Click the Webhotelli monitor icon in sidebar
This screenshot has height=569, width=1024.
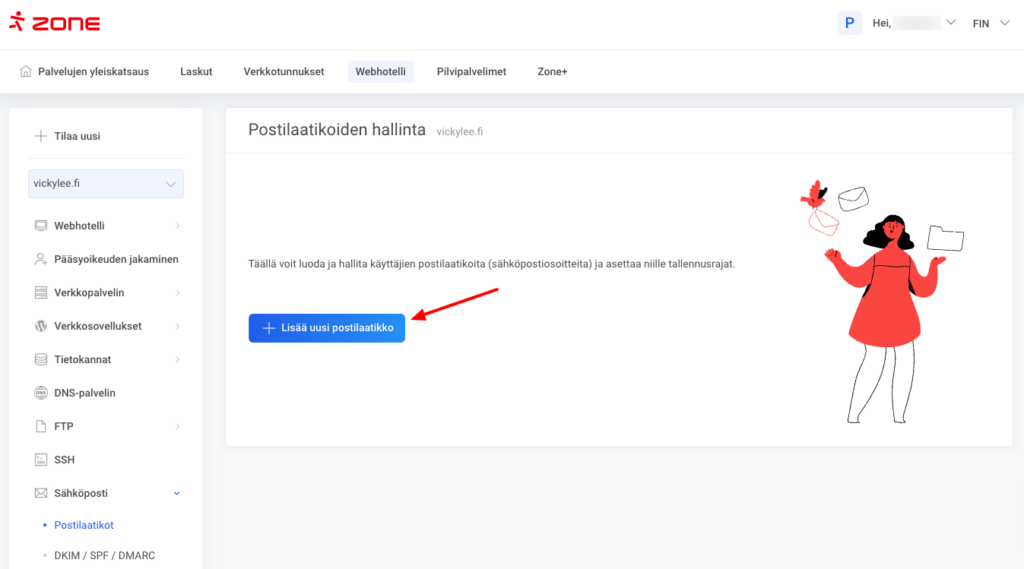tap(41, 226)
